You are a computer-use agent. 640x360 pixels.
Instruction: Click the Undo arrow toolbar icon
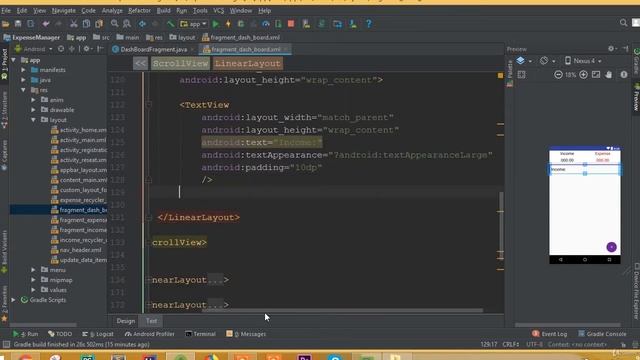45,24
